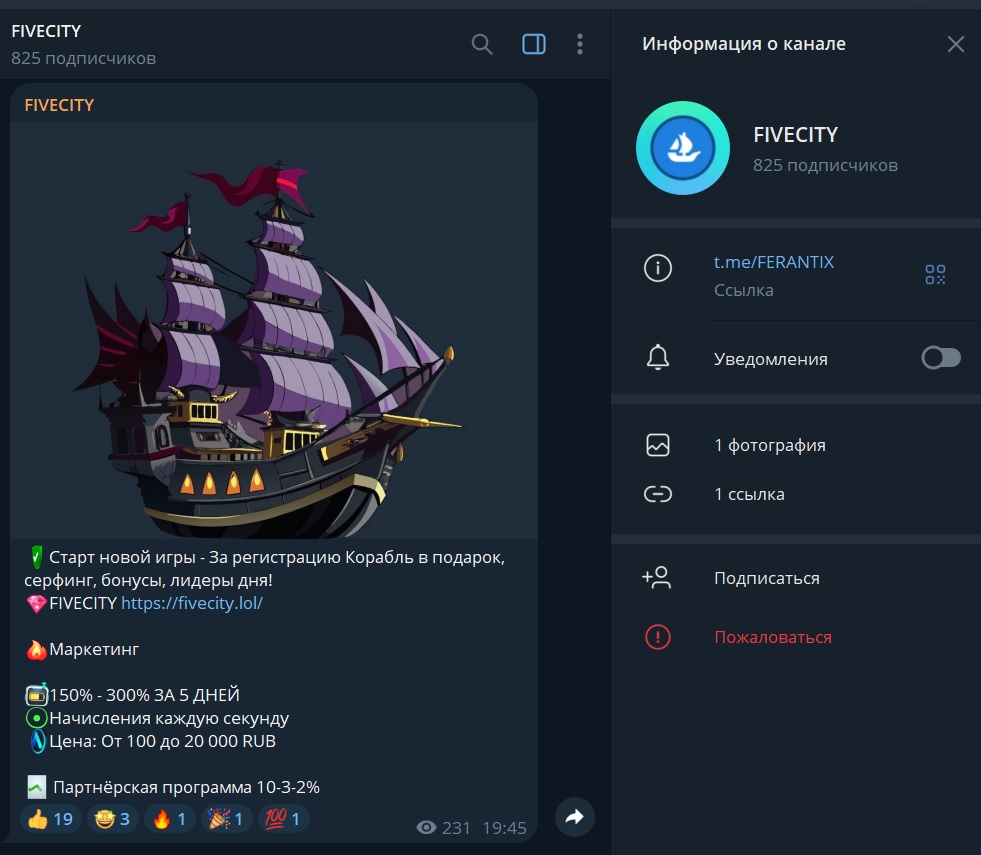Open the three-dot channel menu
Image resolution: width=981 pixels, height=855 pixels.
click(580, 44)
